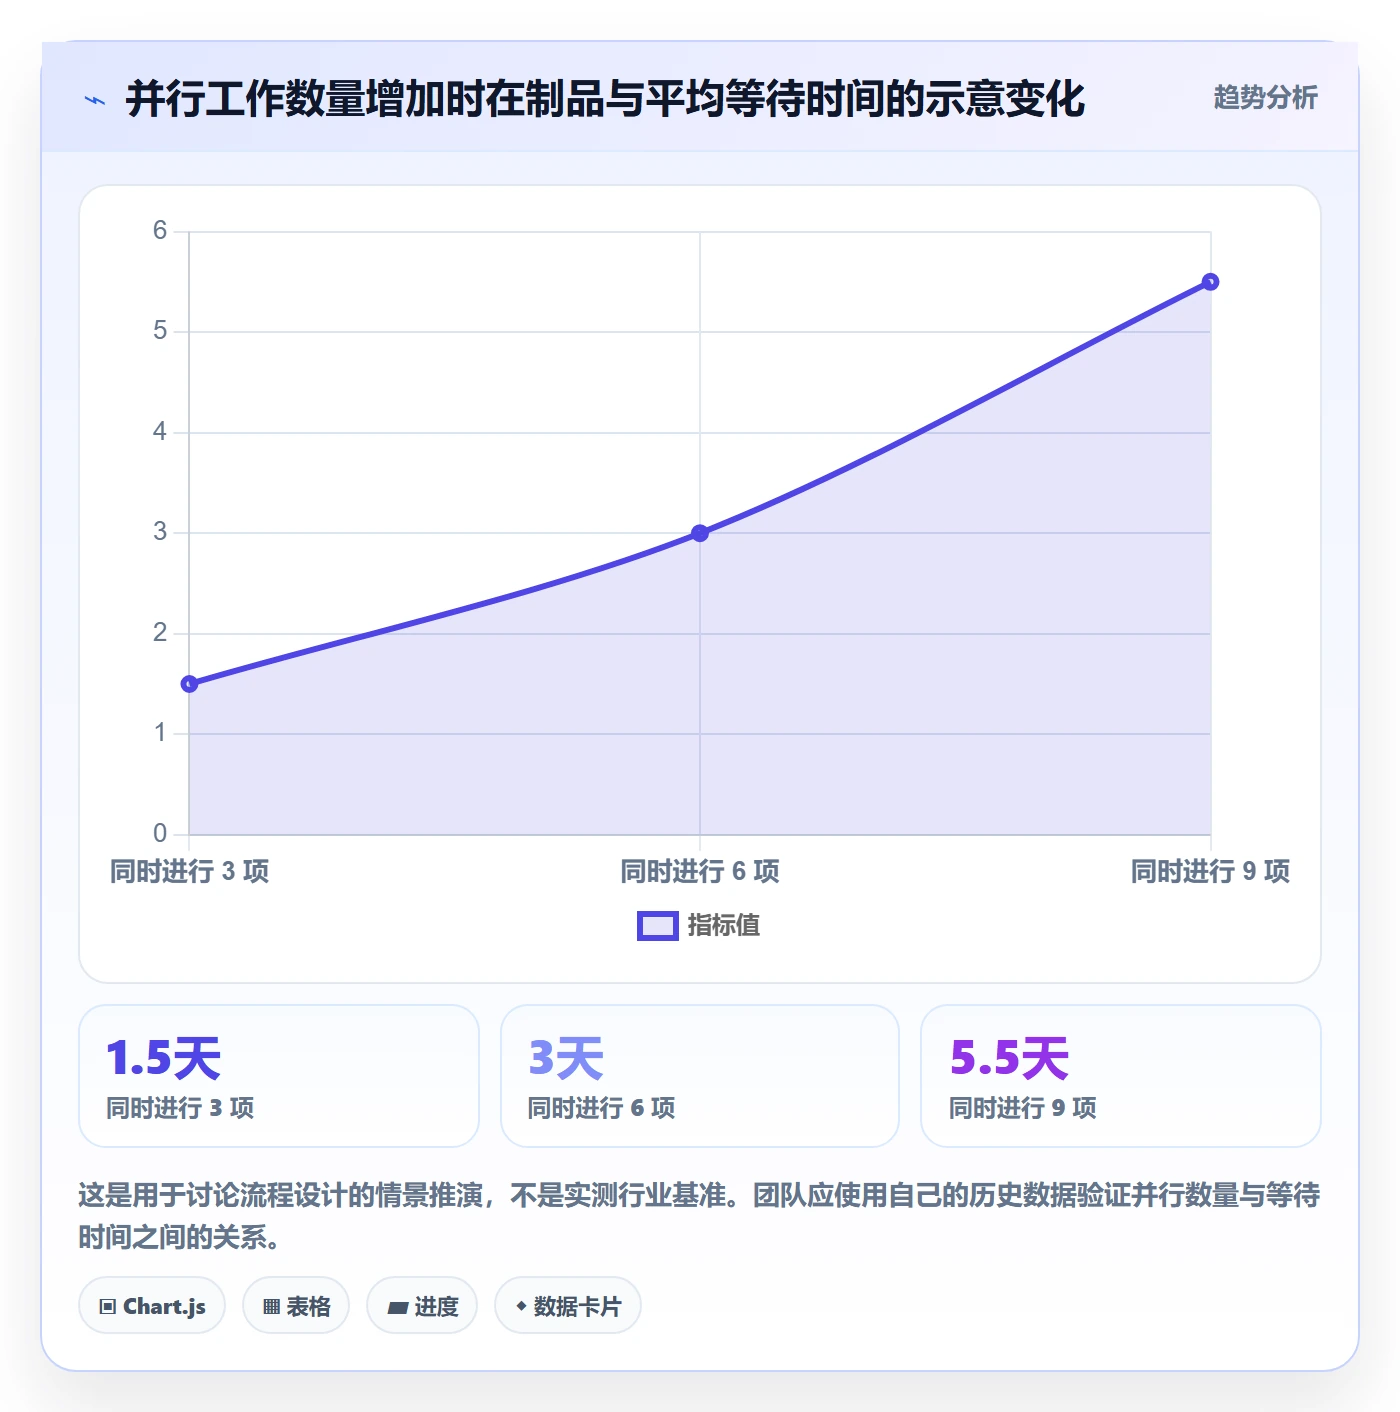Click the card caption 同时进行 9 项 under 5.5天
Viewport: 1400px width, 1412px height.
[1022, 1108]
